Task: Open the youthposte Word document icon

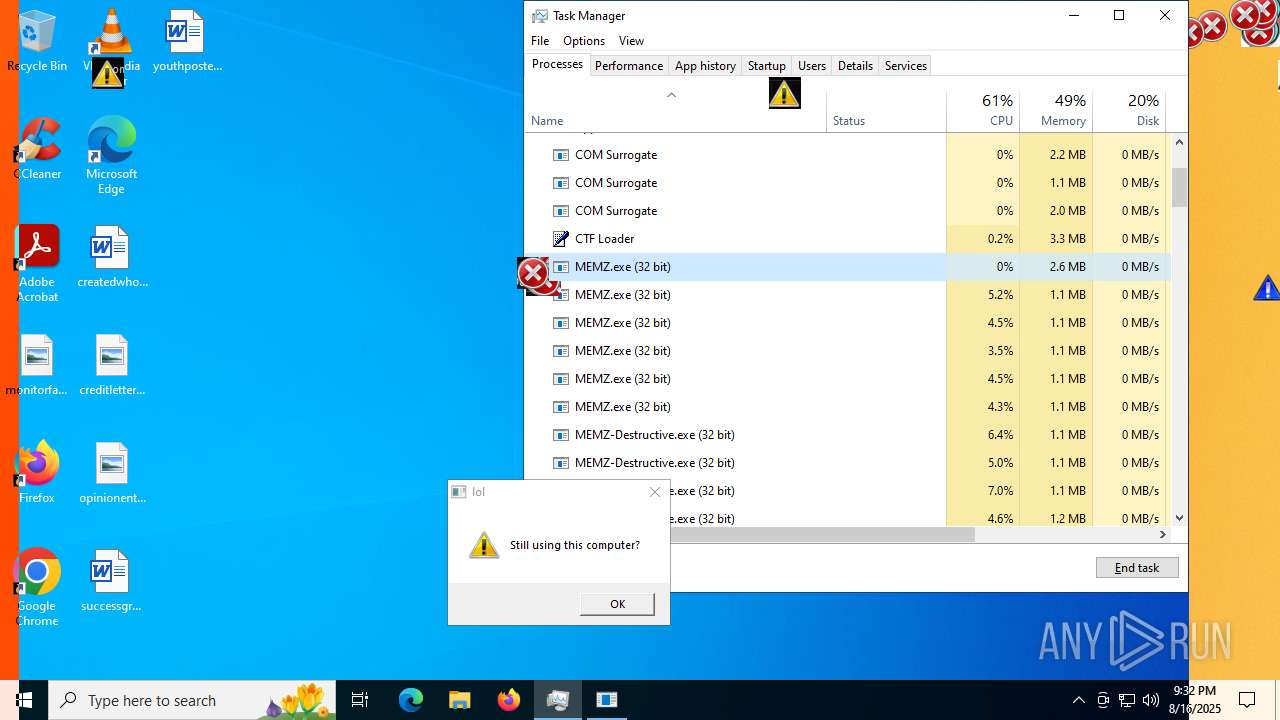Action: pos(186,40)
